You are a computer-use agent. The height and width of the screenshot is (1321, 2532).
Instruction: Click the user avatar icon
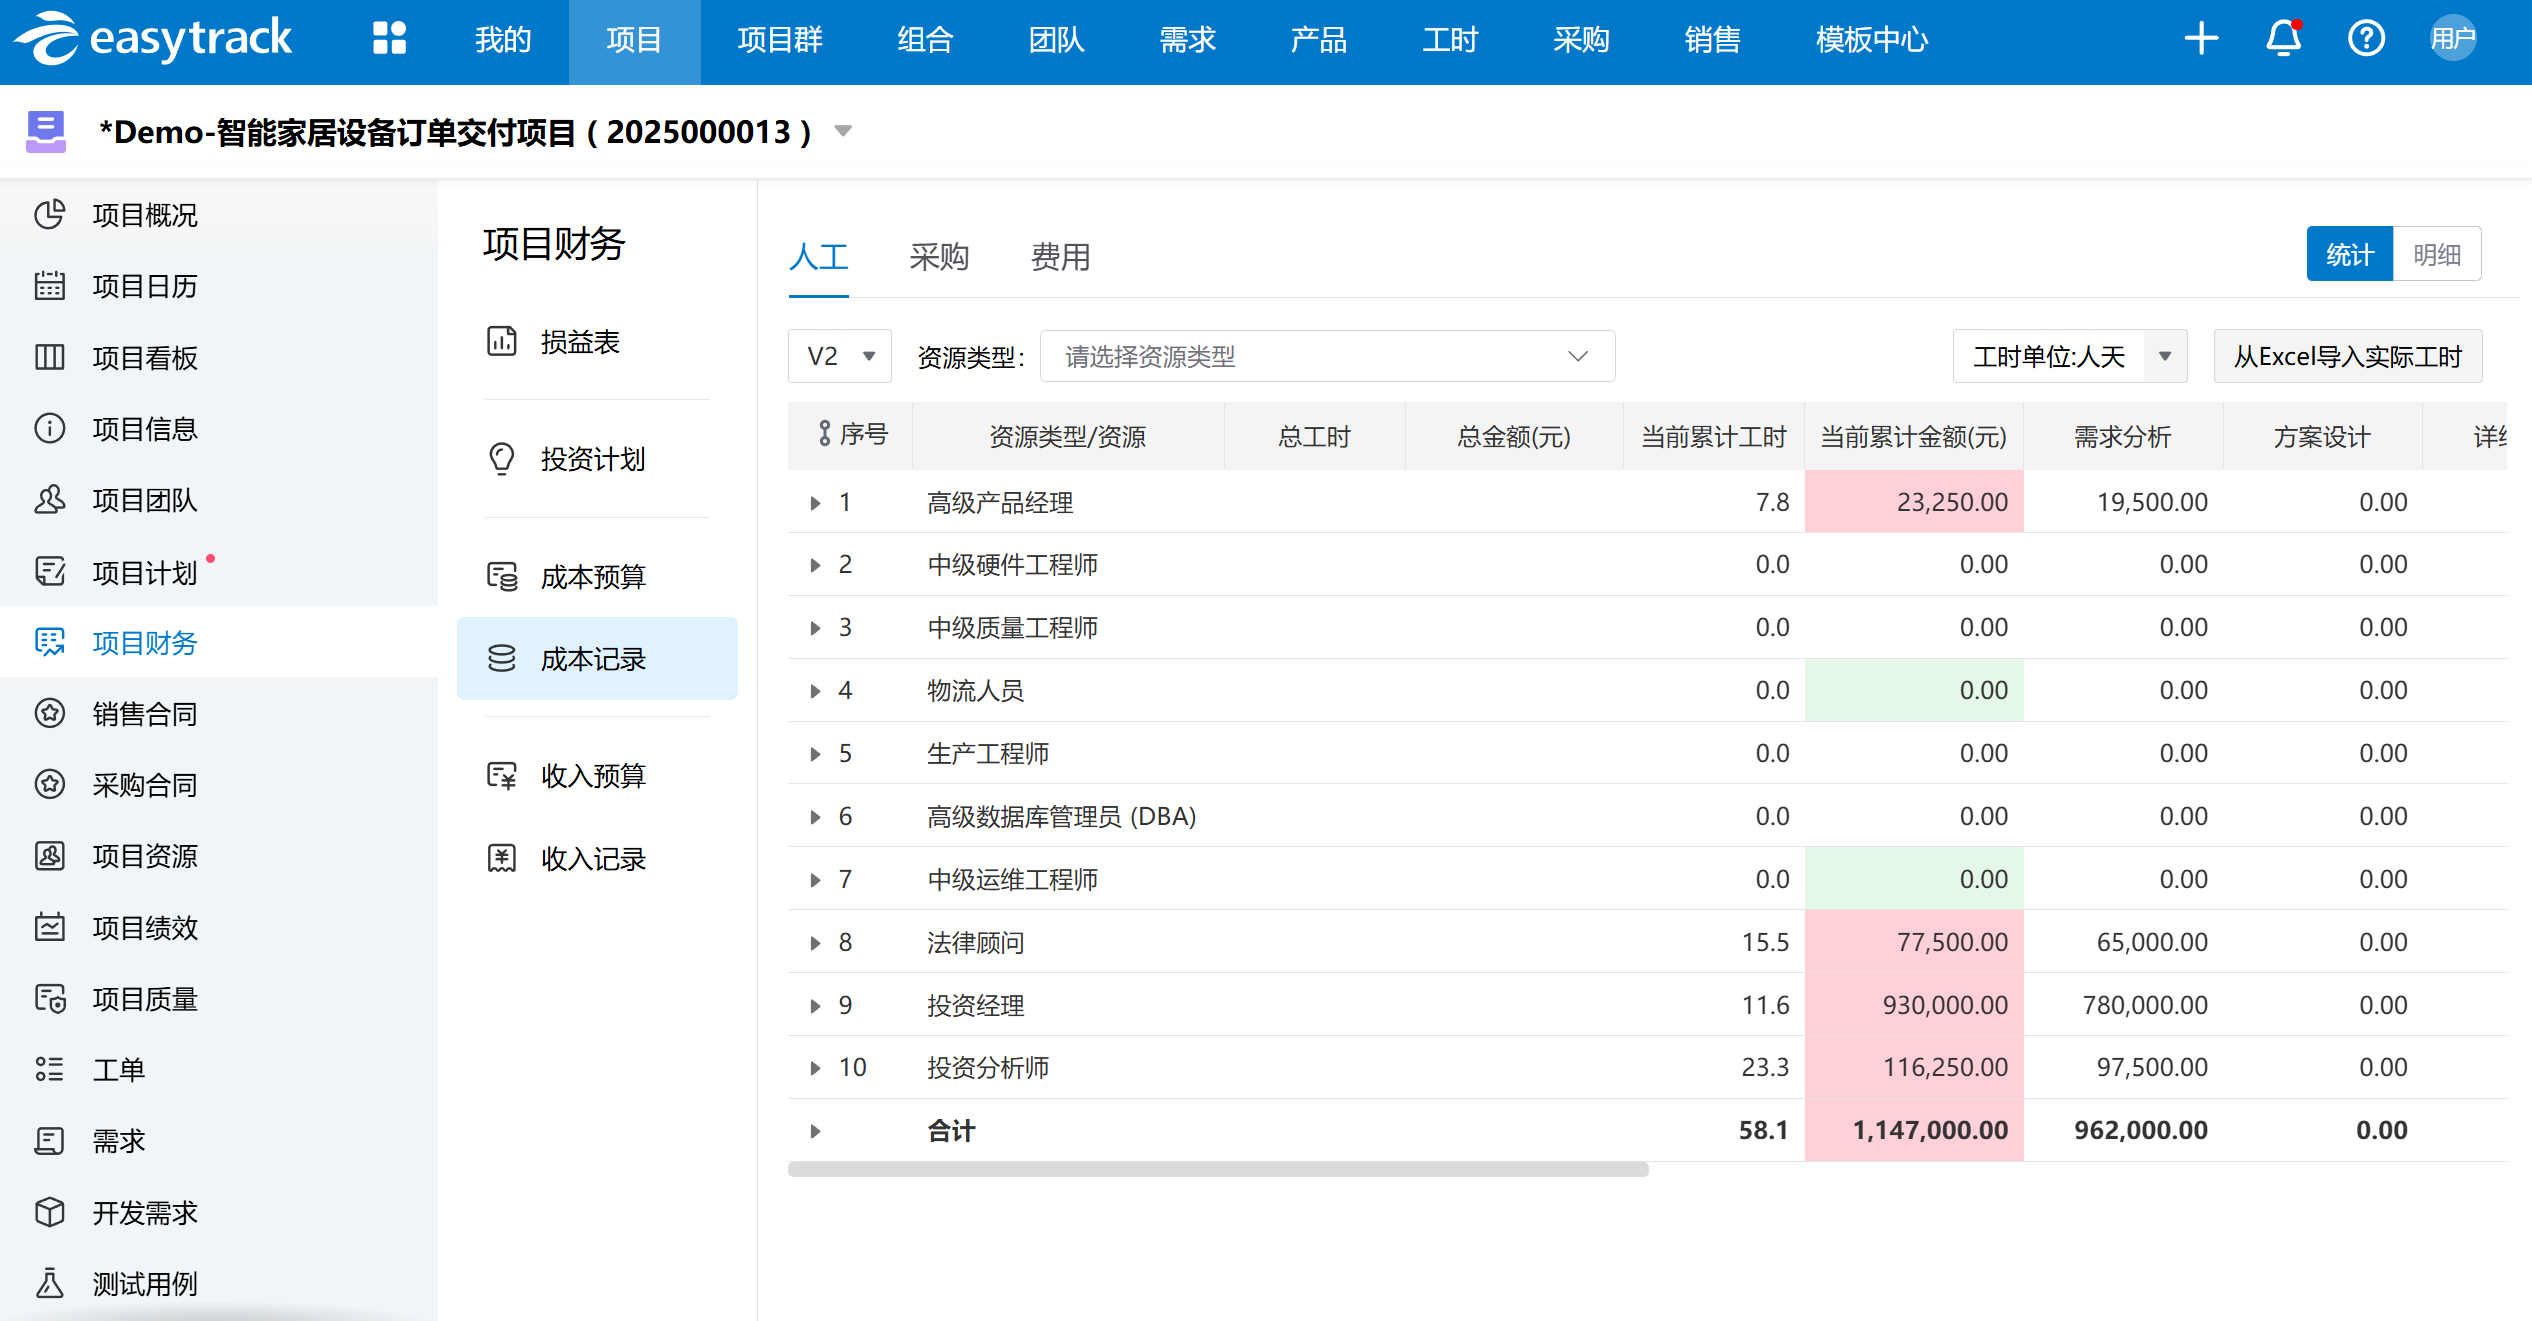pyautogui.click(x=2452, y=40)
